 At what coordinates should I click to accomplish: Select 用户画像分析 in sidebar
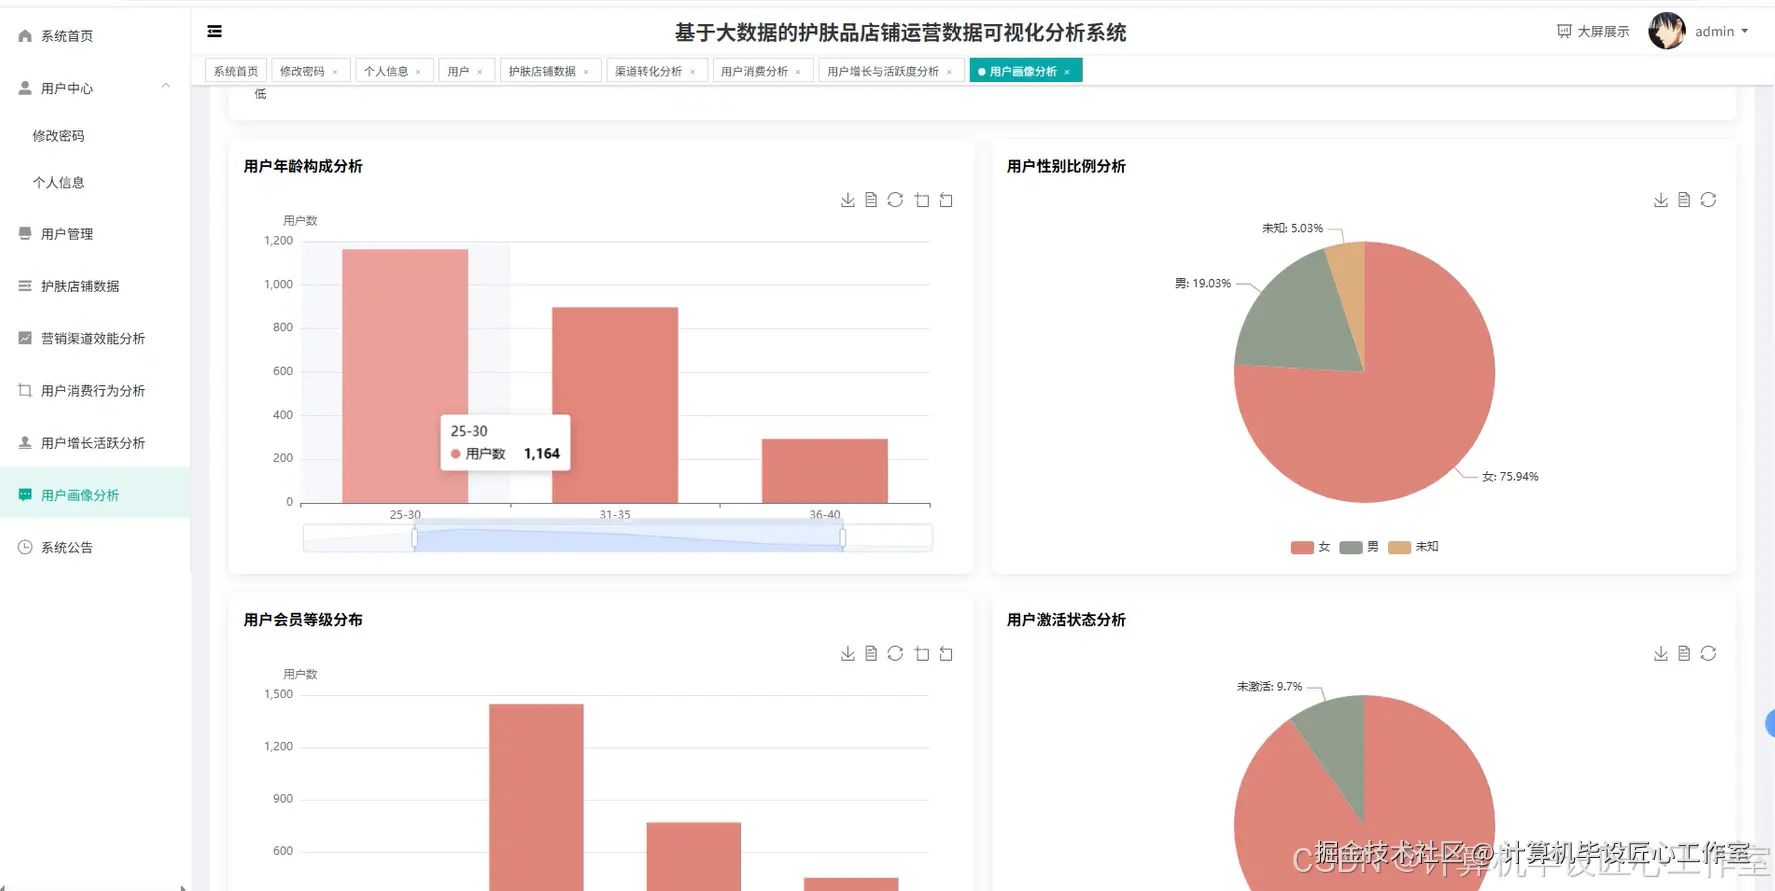pos(95,495)
